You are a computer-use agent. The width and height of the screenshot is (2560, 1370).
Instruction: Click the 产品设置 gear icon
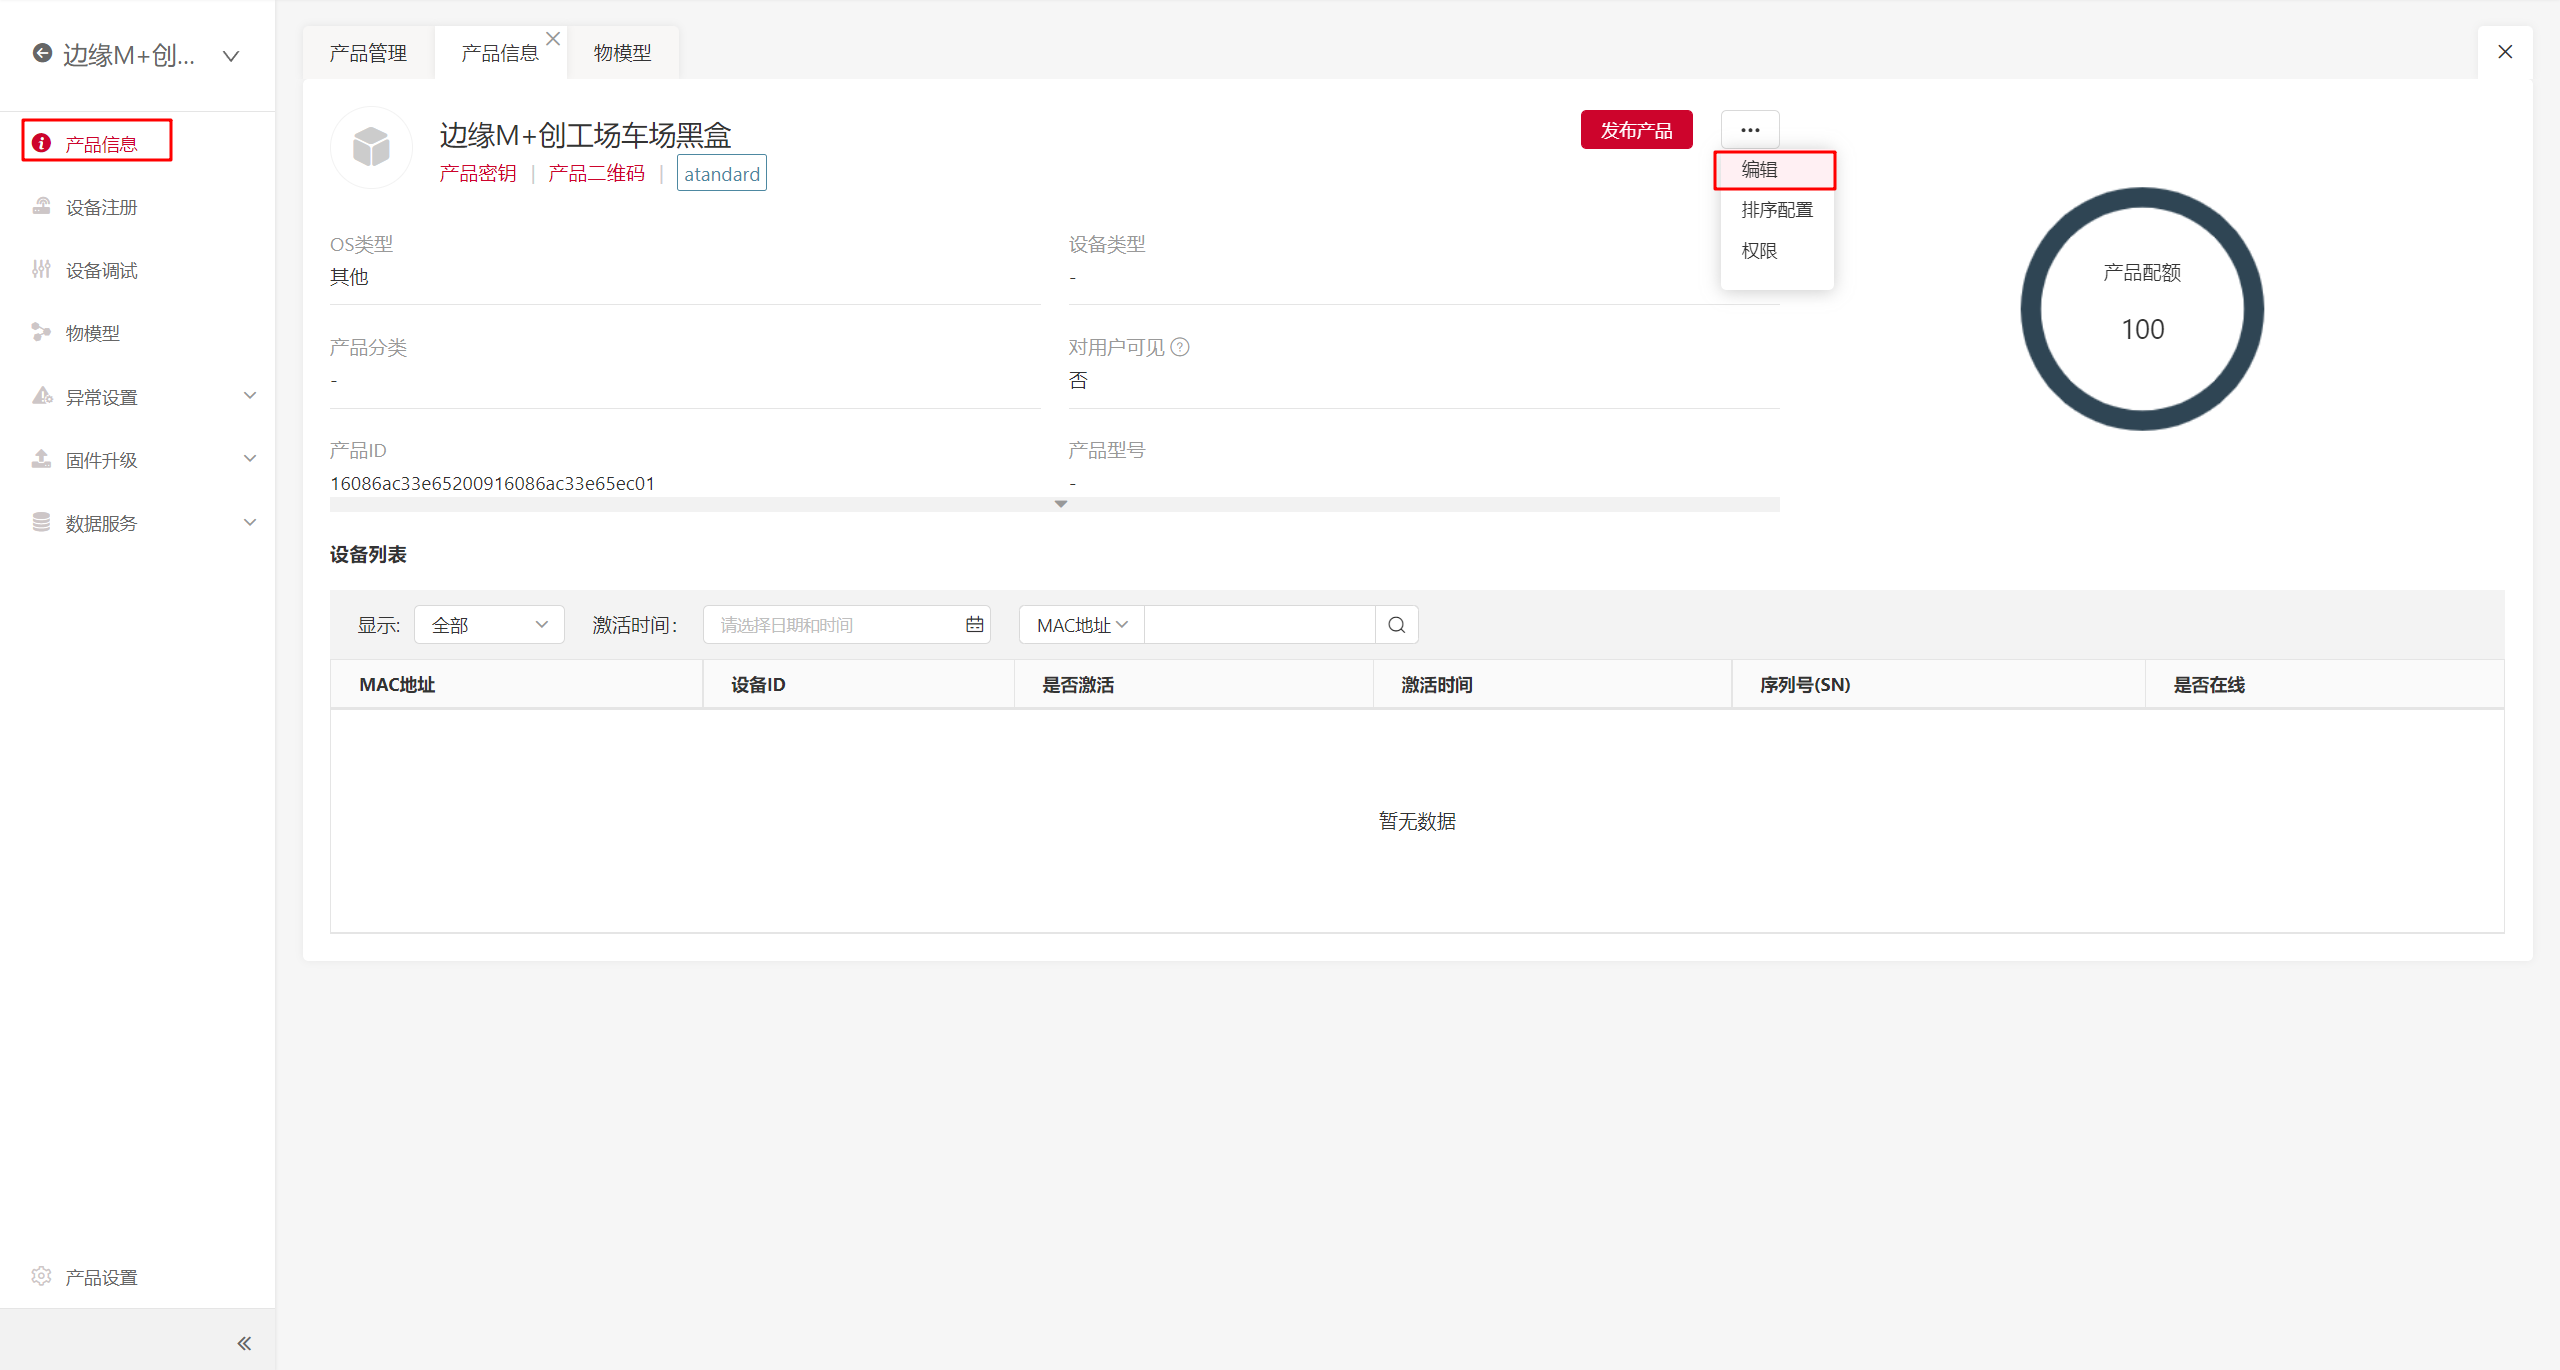[x=41, y=1276]
